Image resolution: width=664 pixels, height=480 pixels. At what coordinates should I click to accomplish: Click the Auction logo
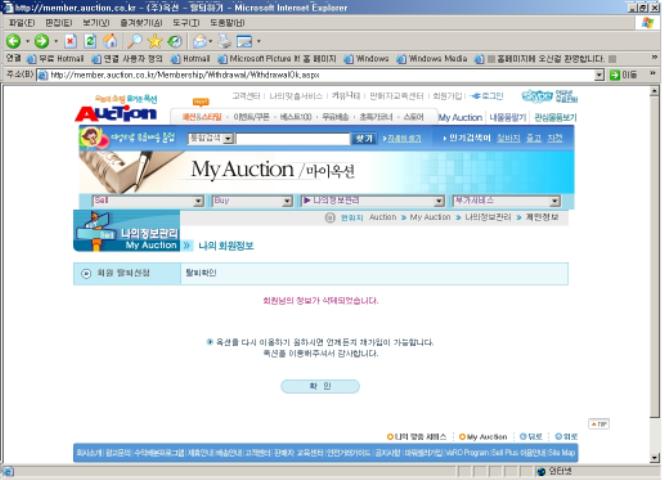115,111
